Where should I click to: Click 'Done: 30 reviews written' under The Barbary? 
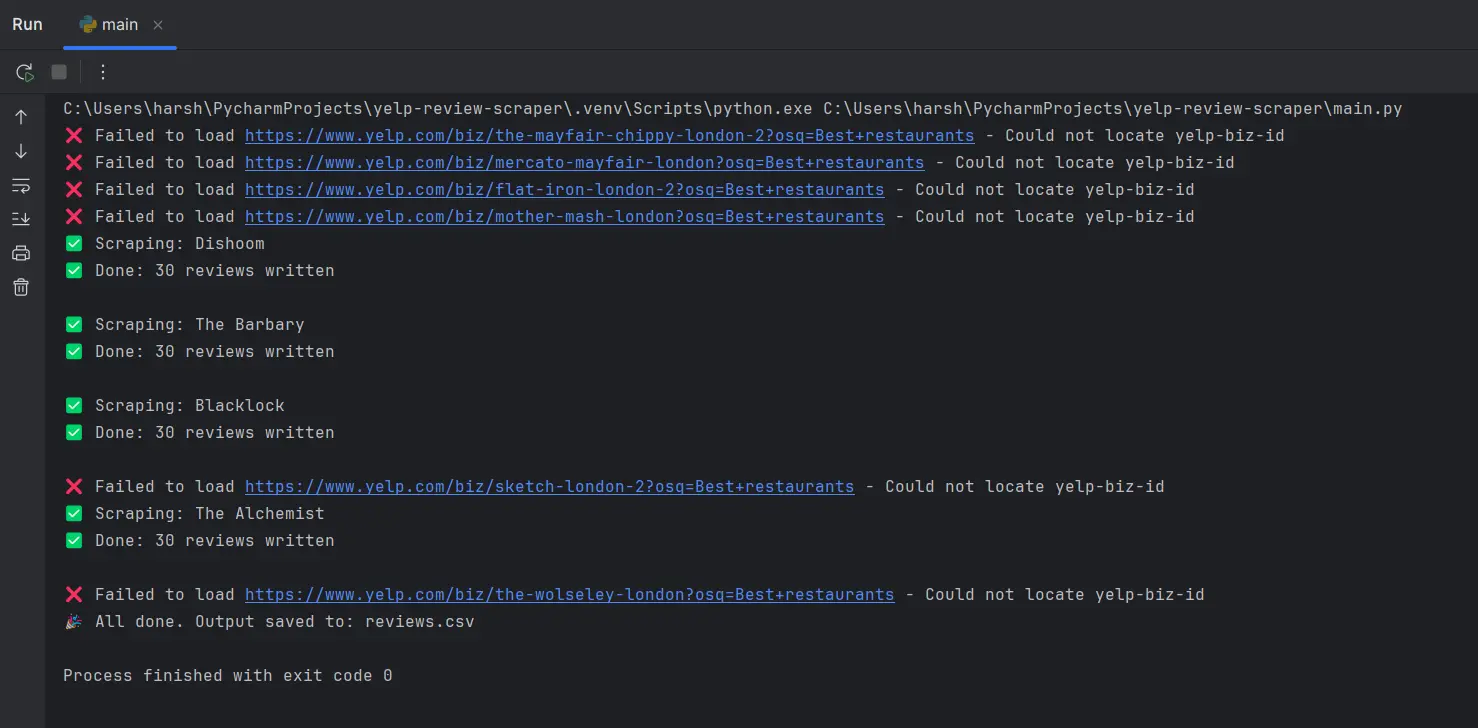click(x=214, y=351)
